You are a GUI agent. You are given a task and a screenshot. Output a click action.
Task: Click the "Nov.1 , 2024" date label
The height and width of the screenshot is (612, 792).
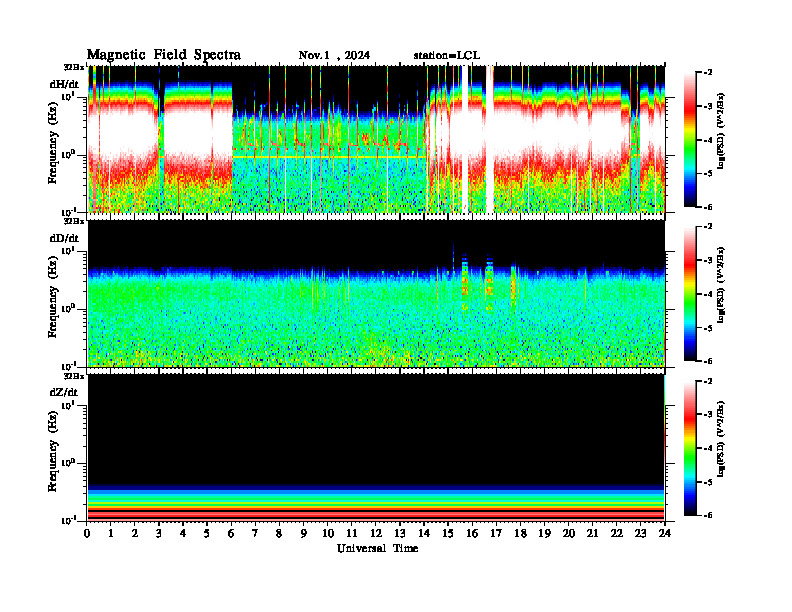334,55
